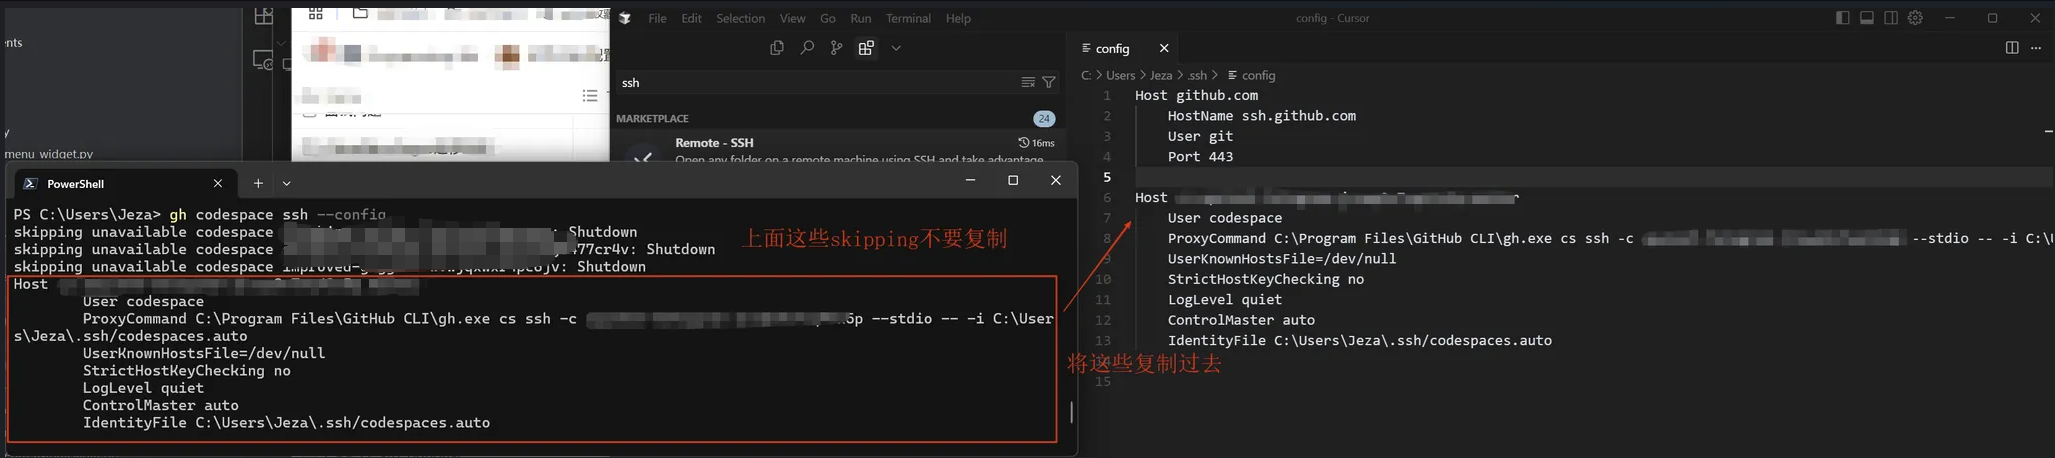Click 'LogLevel quiet' in PowerShell output
Image resolution: width=2055 pixels, height=458 pixels.
(143, 388)
